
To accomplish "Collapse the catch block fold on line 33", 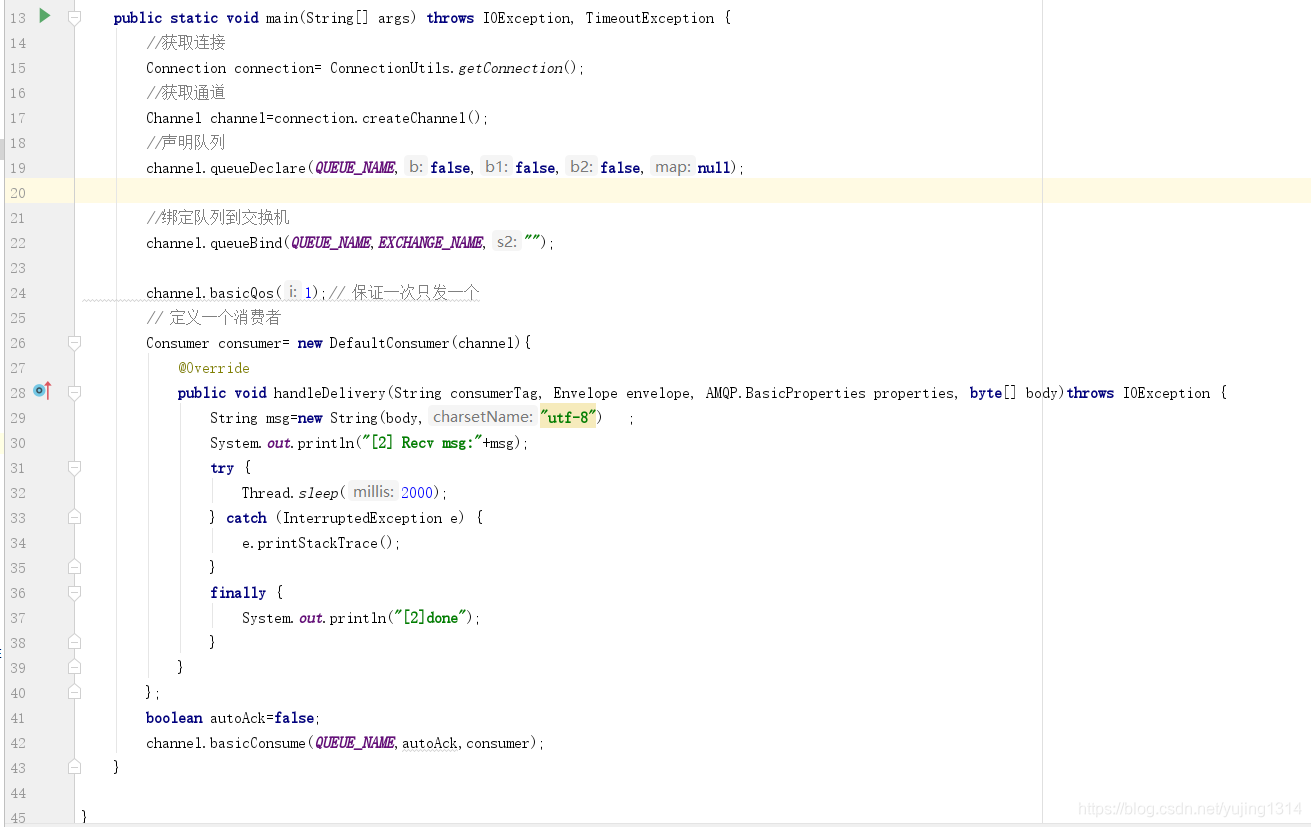I will [x=74, y=518].
